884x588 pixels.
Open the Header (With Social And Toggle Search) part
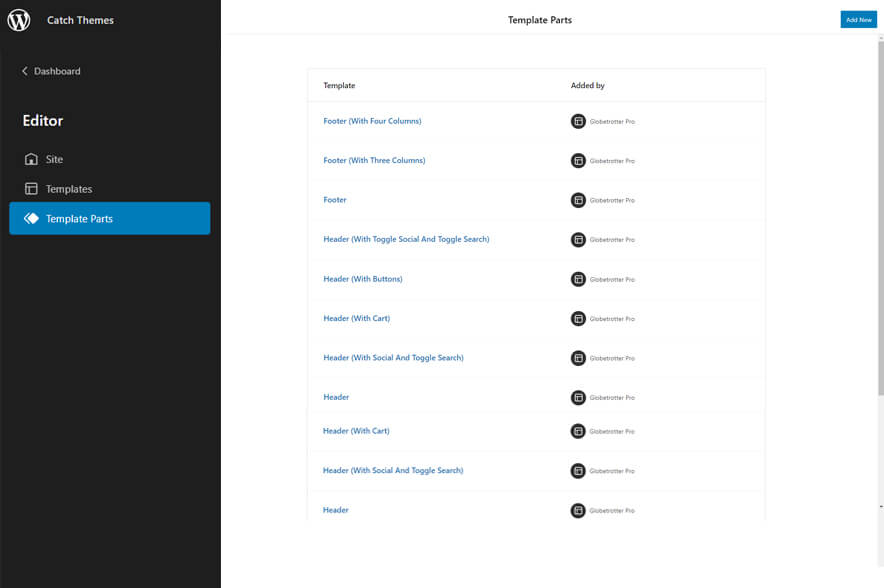pos(394,357)
